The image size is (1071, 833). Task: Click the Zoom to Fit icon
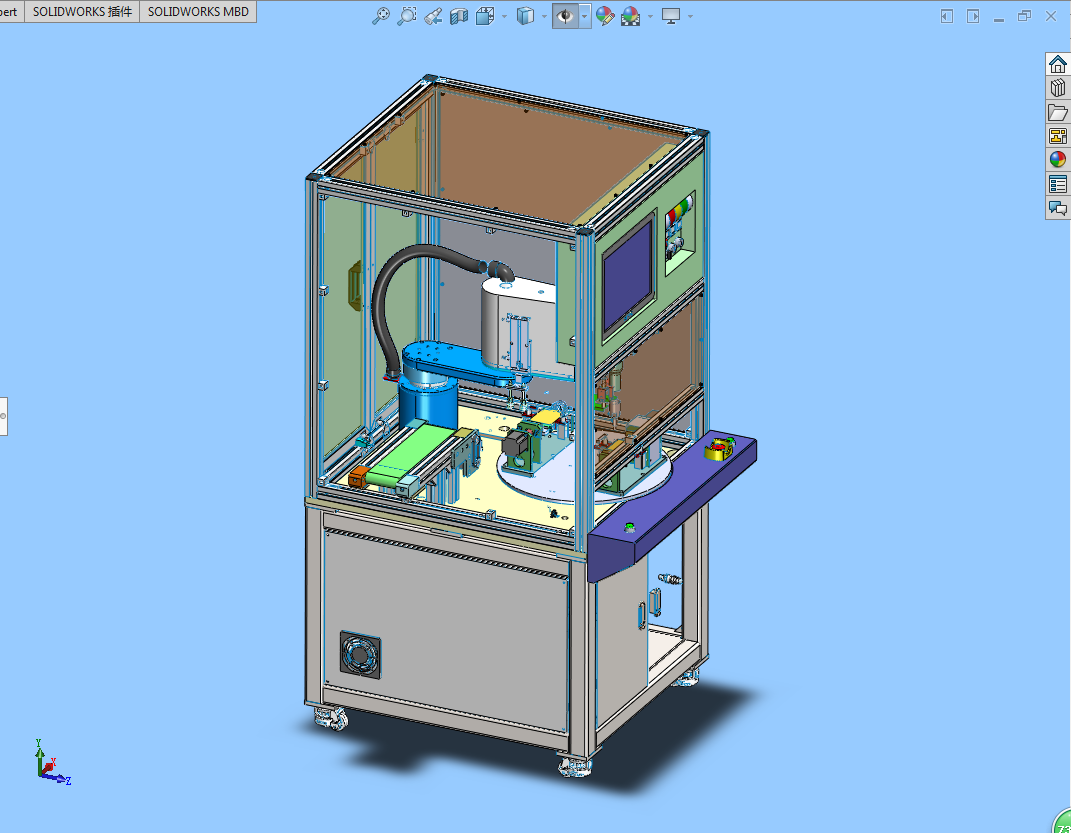pos(381,16)
